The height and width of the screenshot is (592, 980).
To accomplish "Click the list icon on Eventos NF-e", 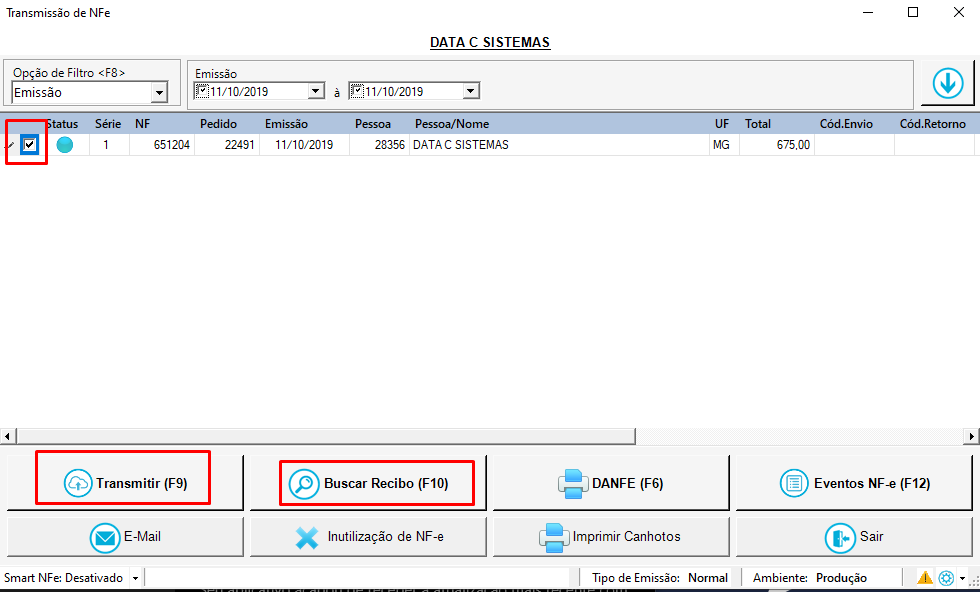I will pyautogui.click(x=794, y=483).
